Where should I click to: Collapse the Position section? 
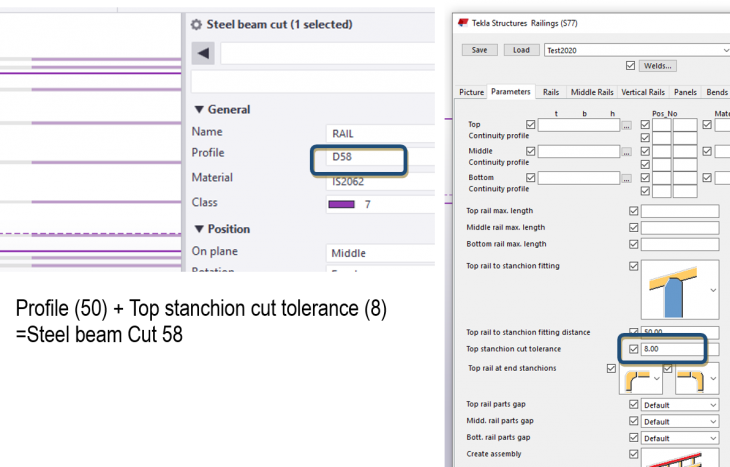(x=199, y=229)
